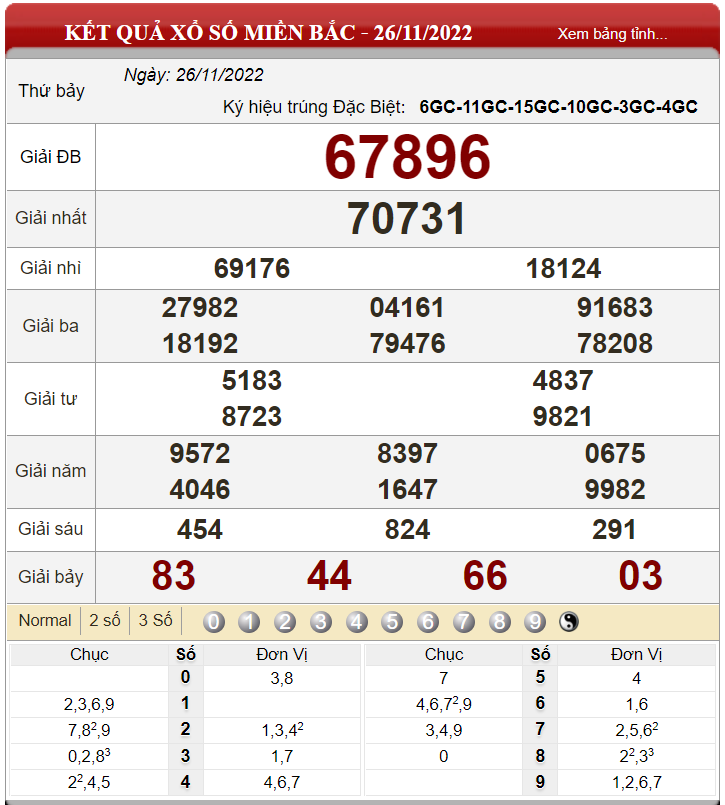The width and height of the screenshot is (725, 805).
Task: Click fifth prize number 1647
Action: [x=407, y=489]
